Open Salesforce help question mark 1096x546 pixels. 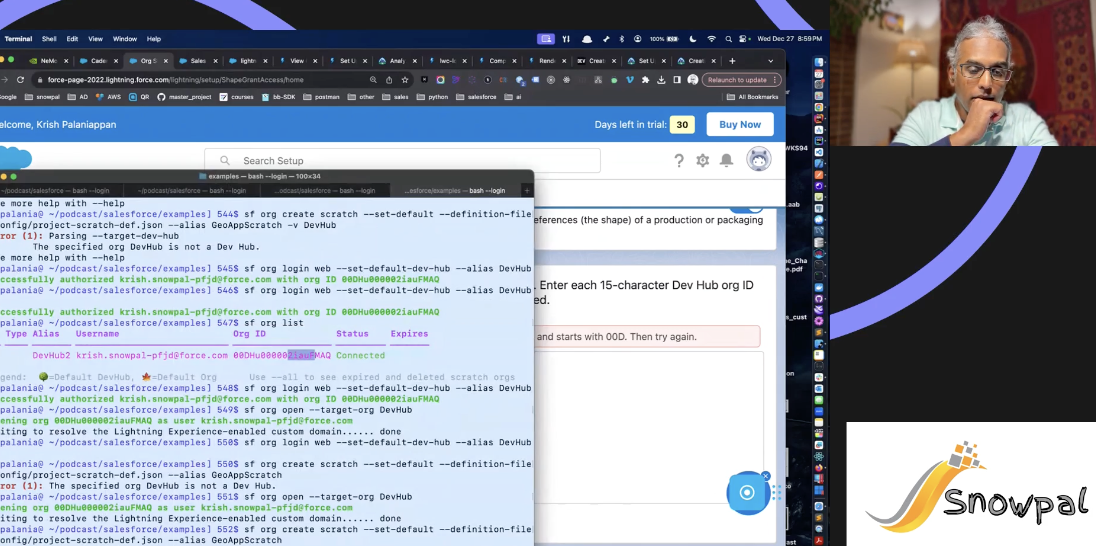[679, 161]
